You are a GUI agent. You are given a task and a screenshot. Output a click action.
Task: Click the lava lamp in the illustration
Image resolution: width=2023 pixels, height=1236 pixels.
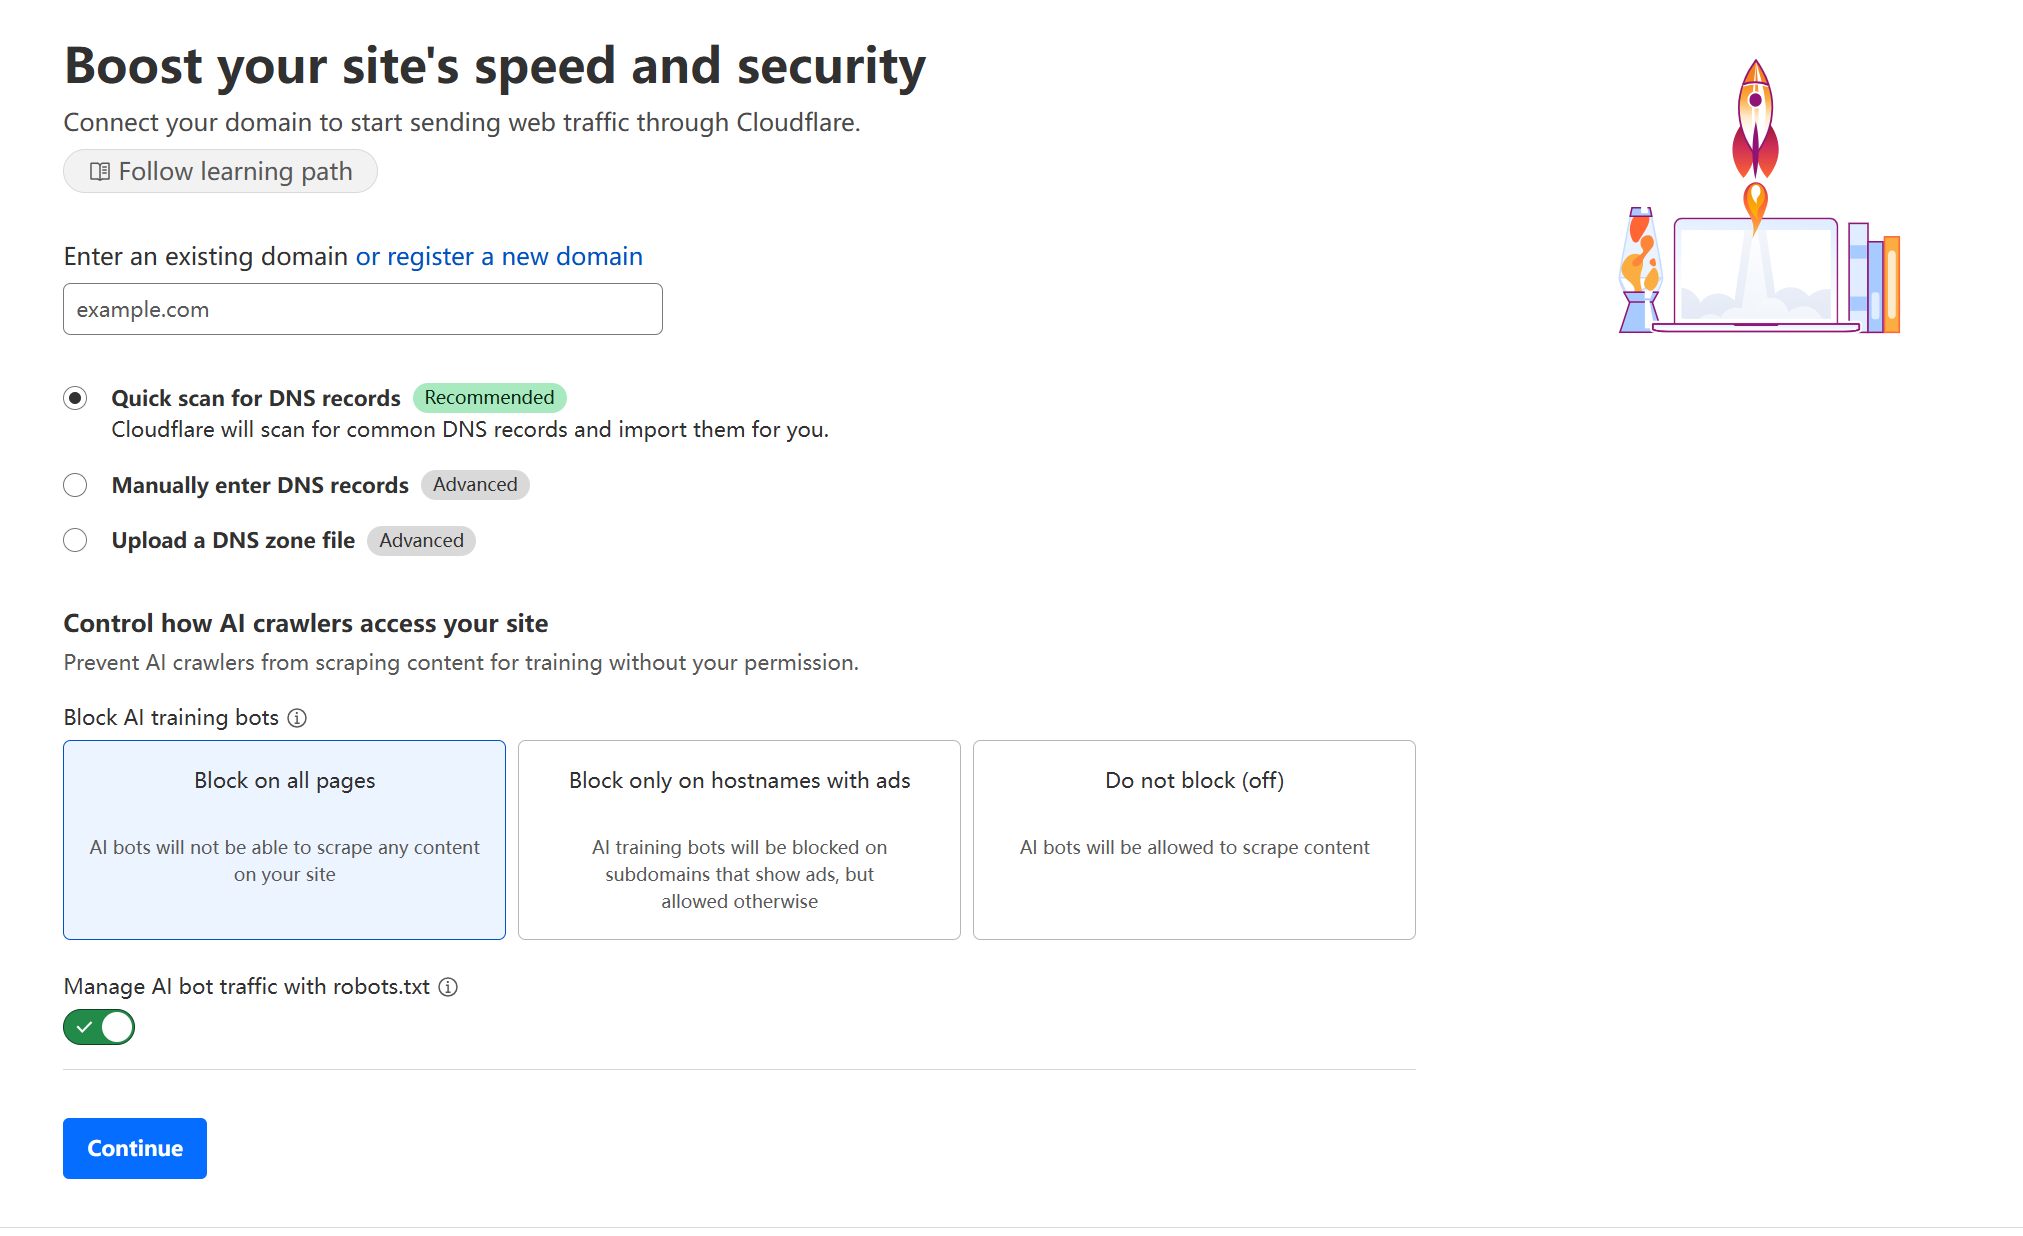coord(1640,269)
